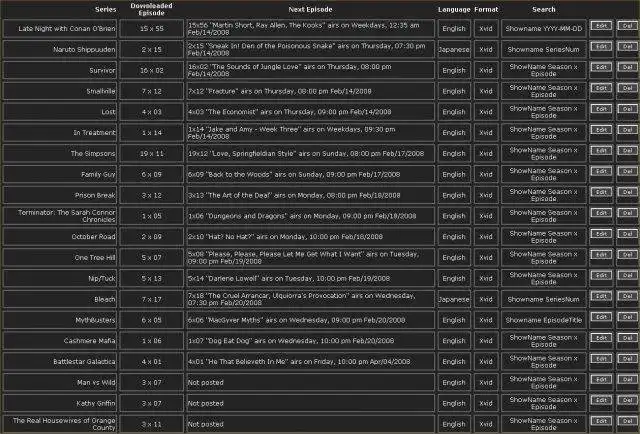Edit the Family Guy entry
Screen dimensions: 640x434
point(601,171)
